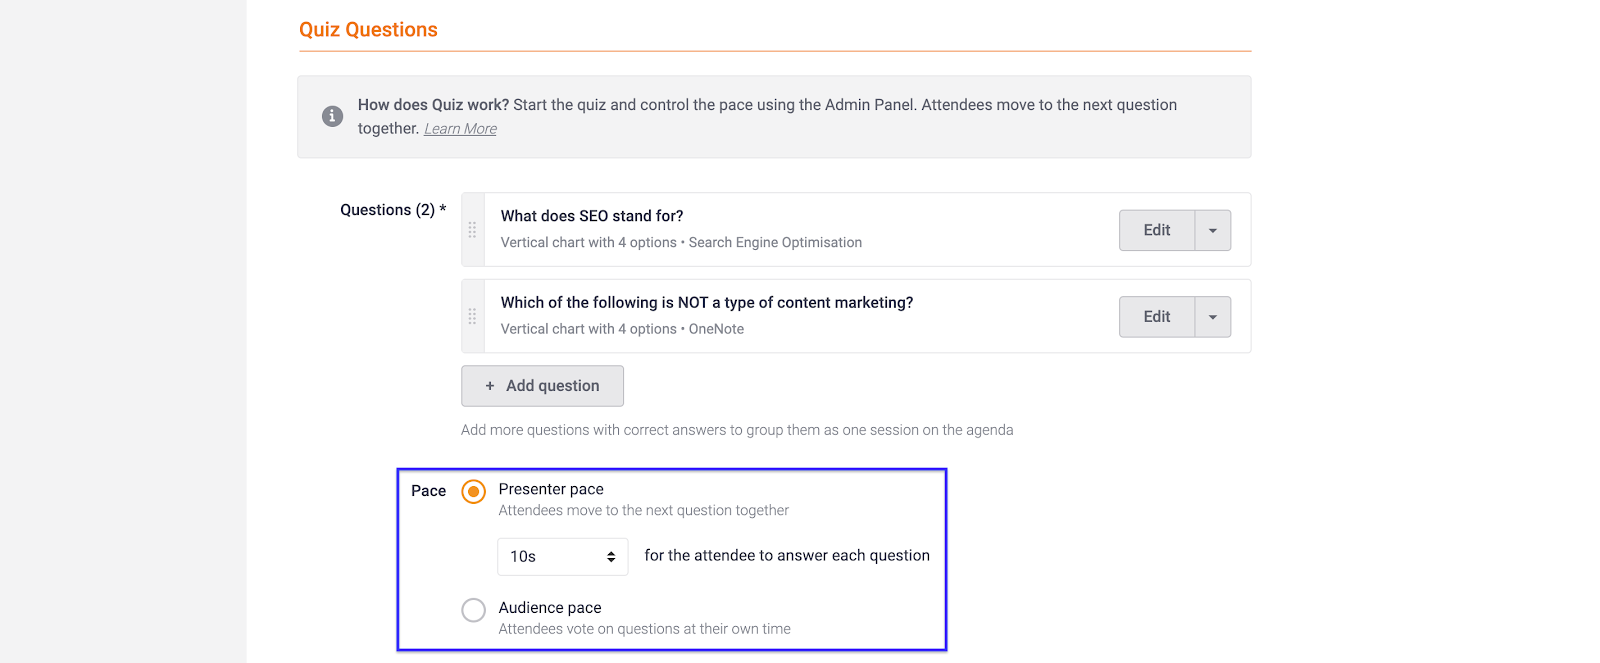Viewport: 1600px width, 663px height.
Task: Click the SEO question card description text
Action: (680, 242)
